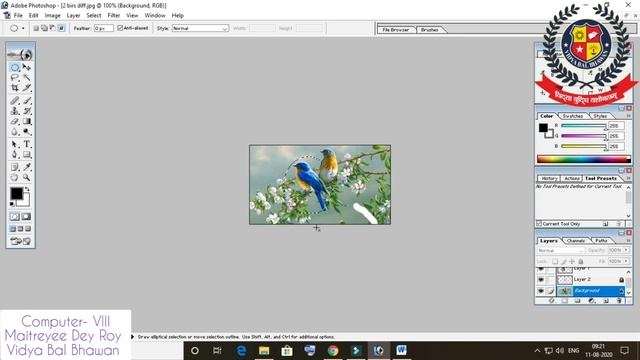
Task: Select Full Screen mode with menu bar
Action: 20,229
